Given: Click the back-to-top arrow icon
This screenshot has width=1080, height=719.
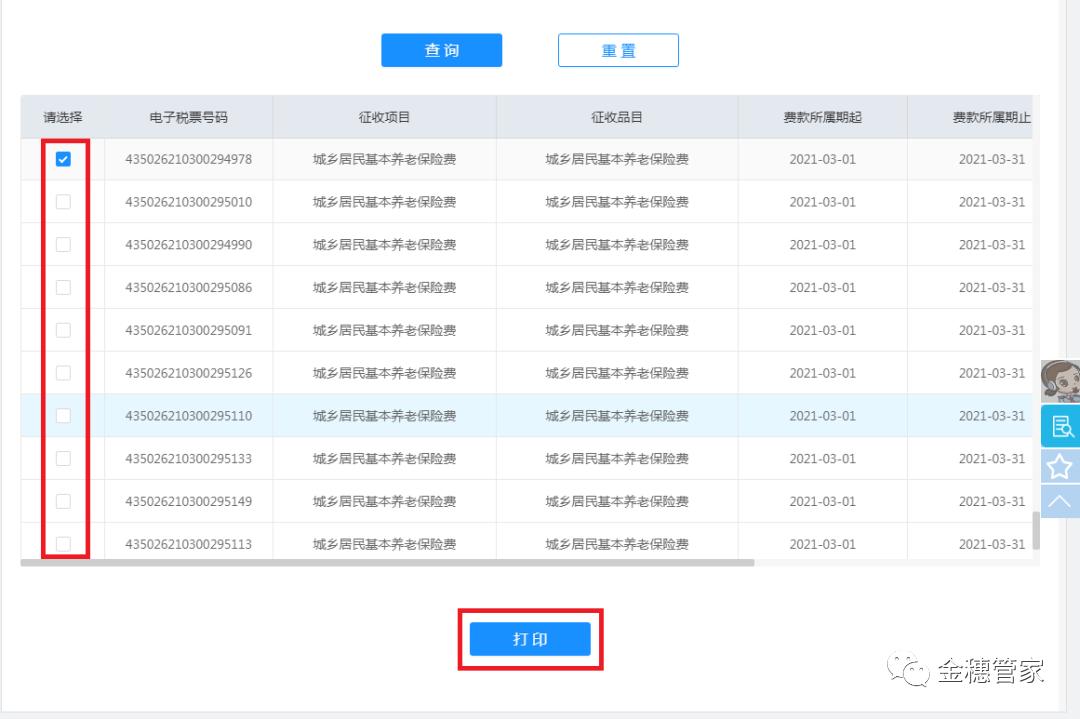Looking at the screenshot, I should point(1061,500).
